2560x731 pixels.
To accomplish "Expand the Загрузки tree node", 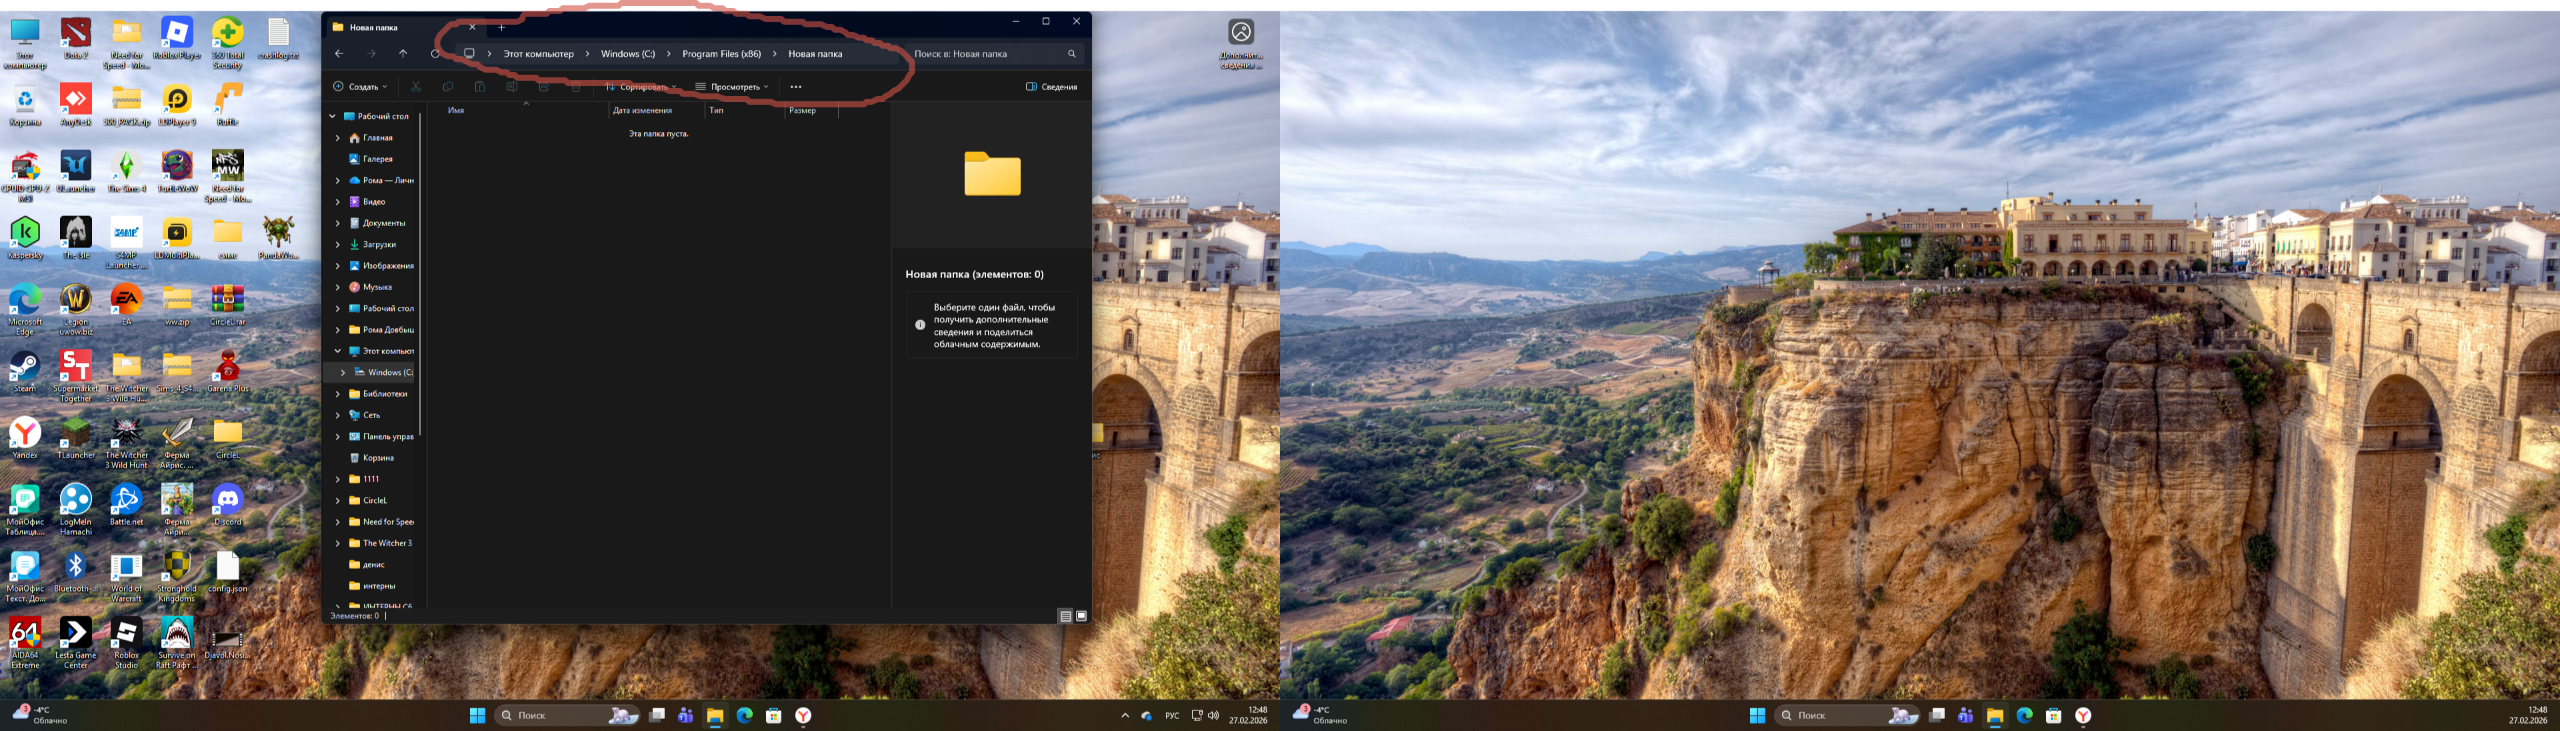I will 338,245.
